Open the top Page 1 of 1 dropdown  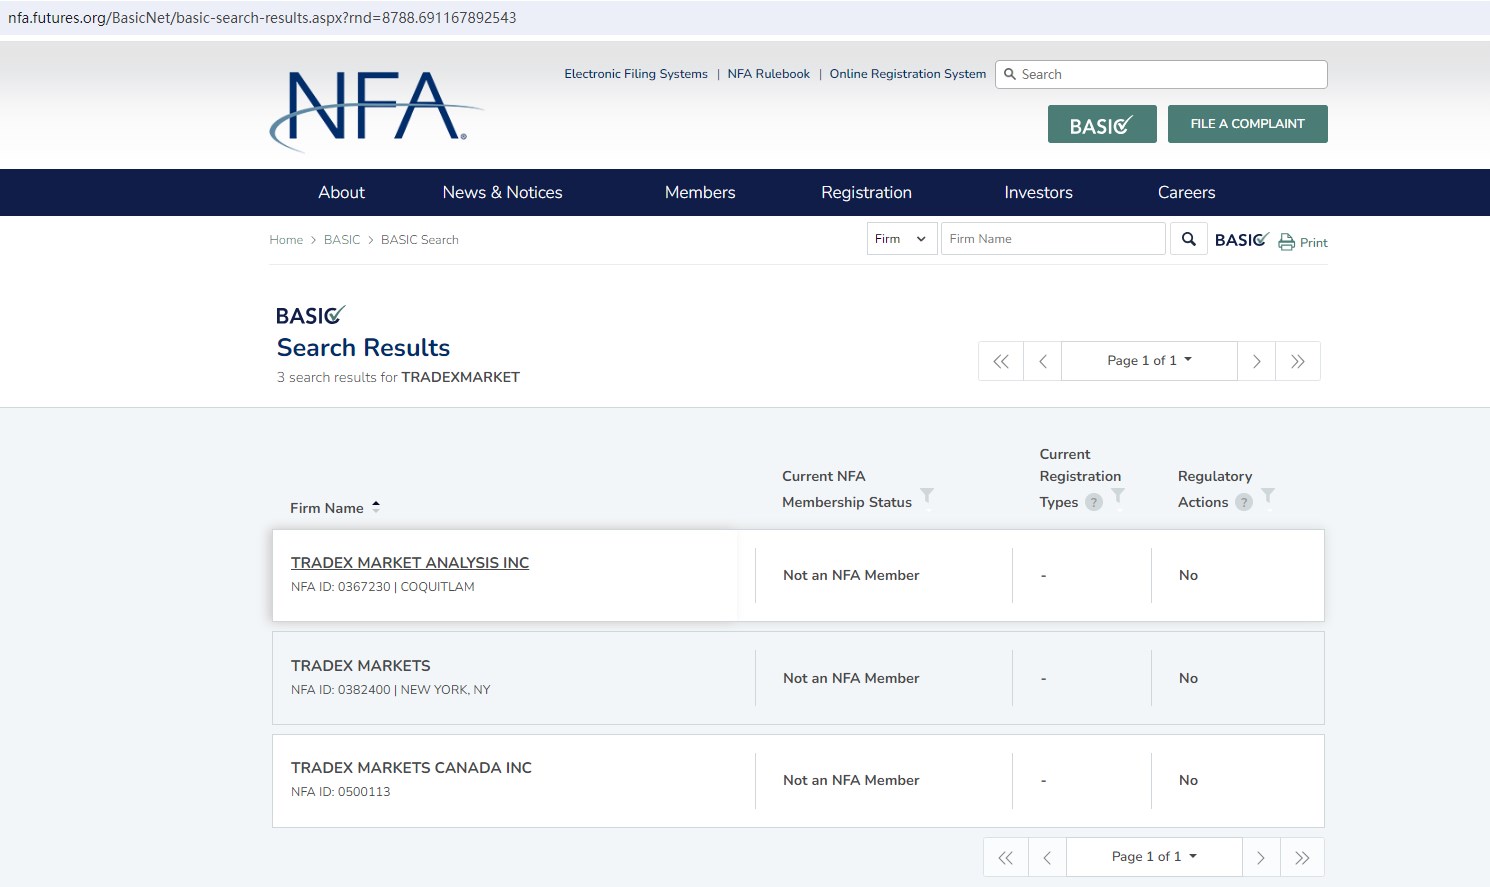pos(1149,361)
